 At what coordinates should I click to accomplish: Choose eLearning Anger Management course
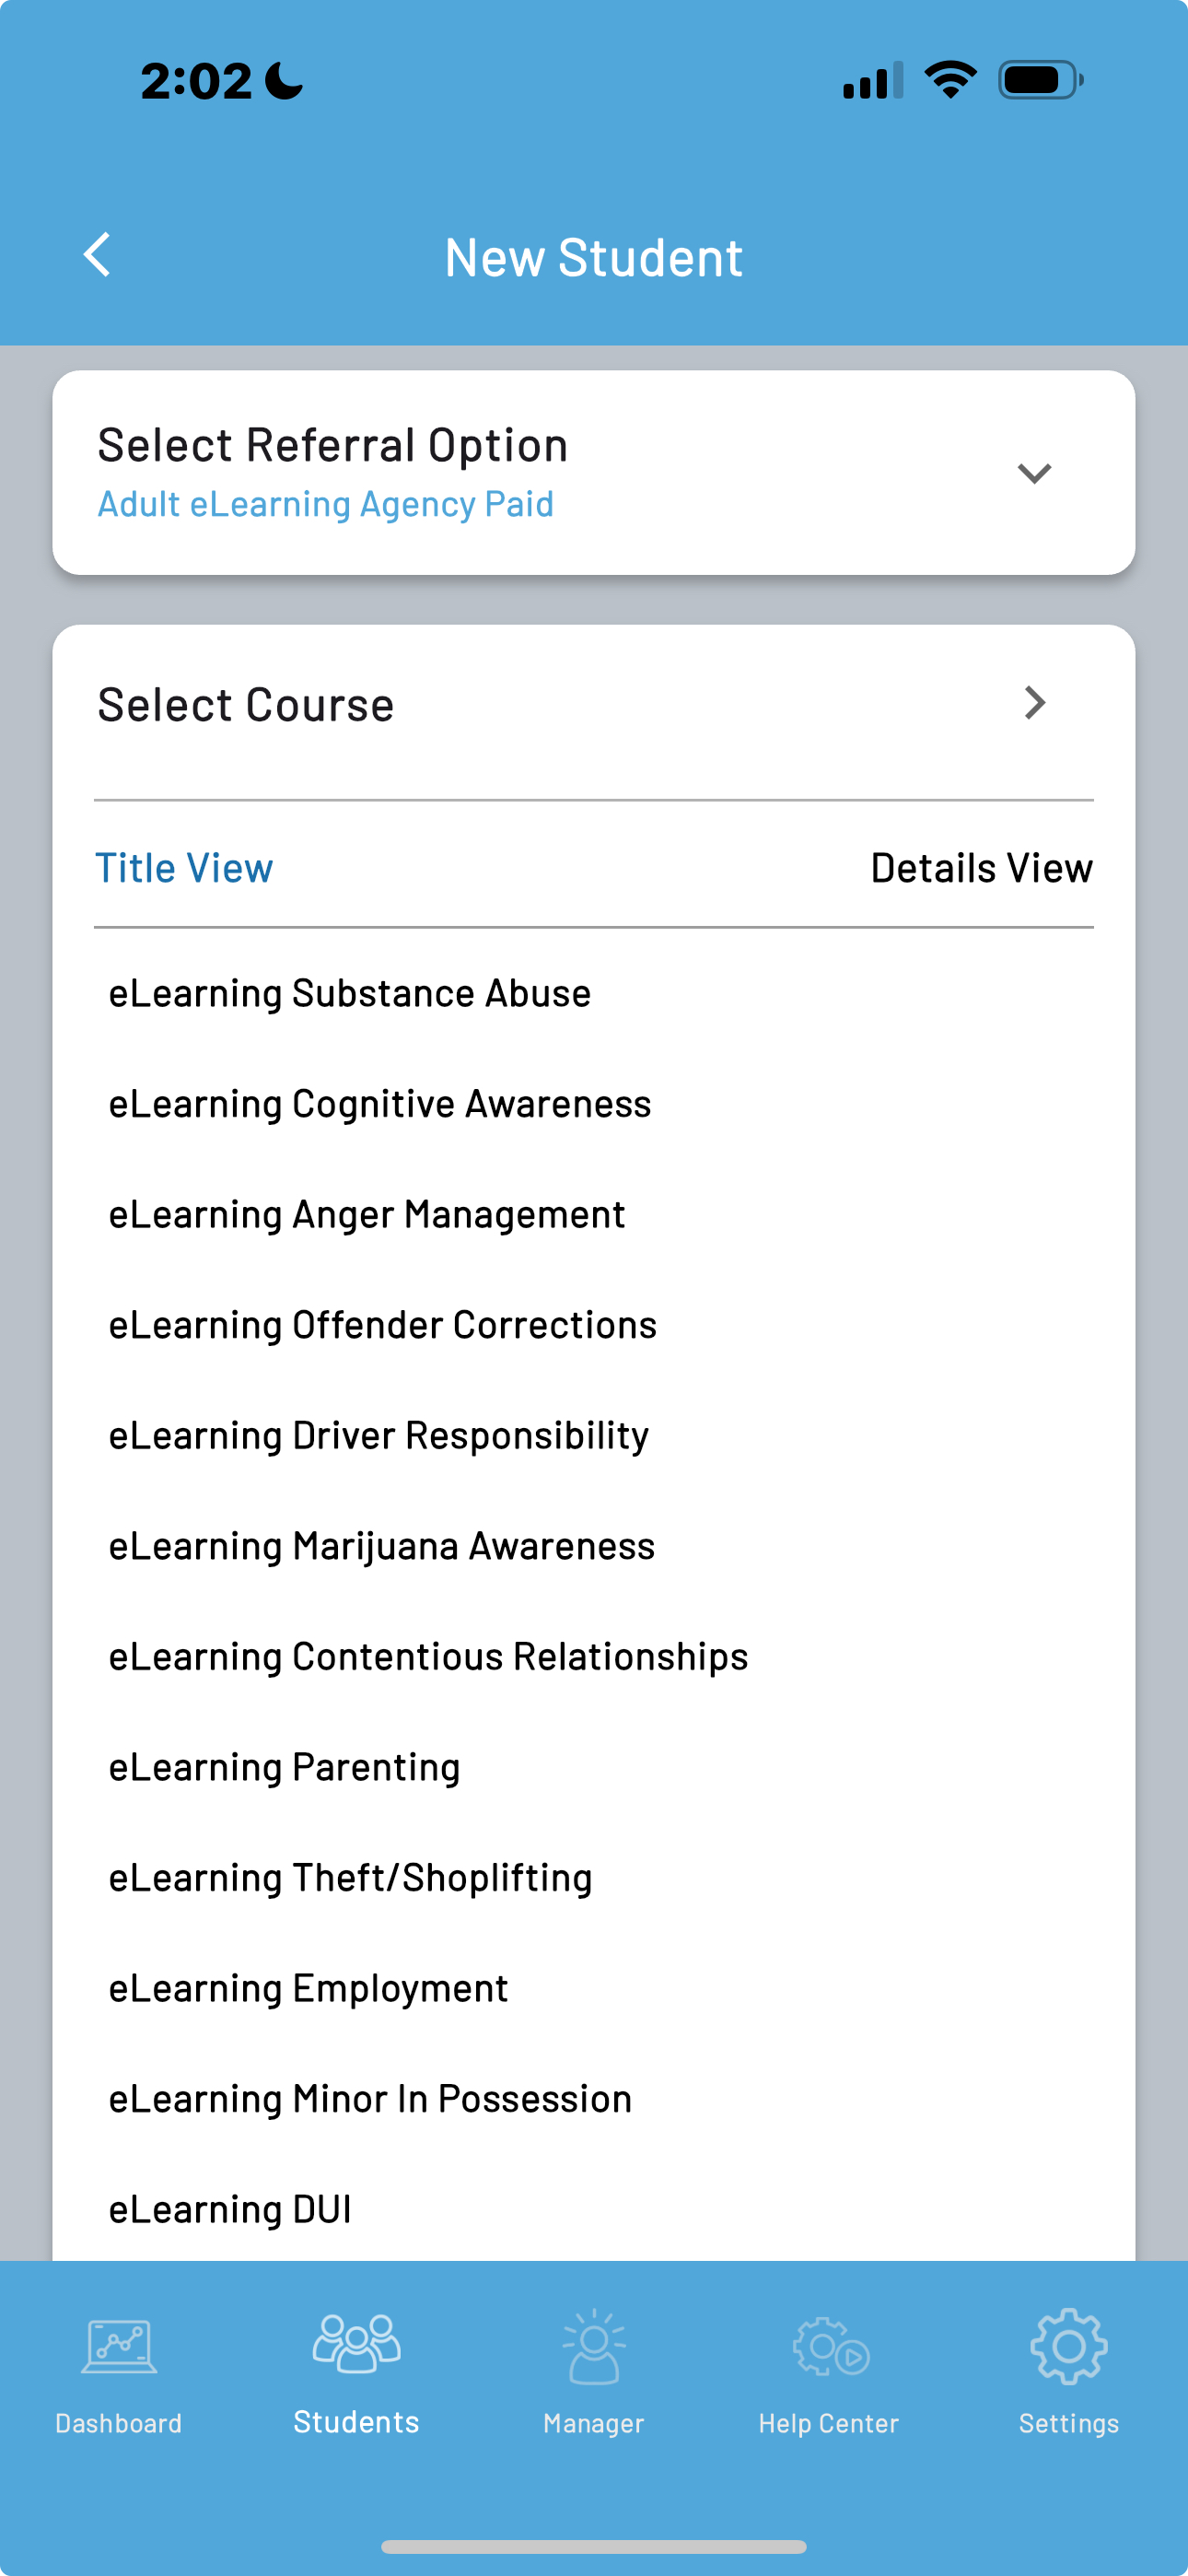pyautogui.click(x=367, y=1214)
